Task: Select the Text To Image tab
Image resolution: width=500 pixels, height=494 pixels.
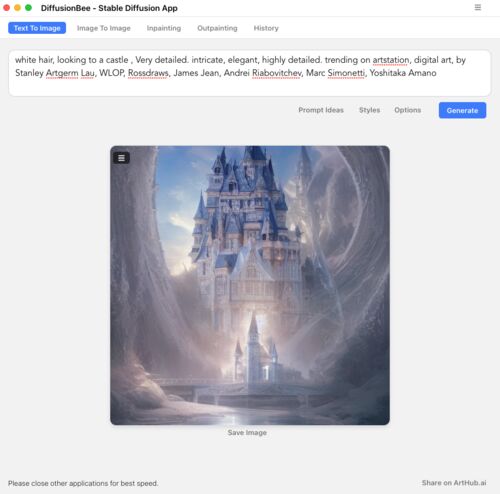Action: (37, 28)
